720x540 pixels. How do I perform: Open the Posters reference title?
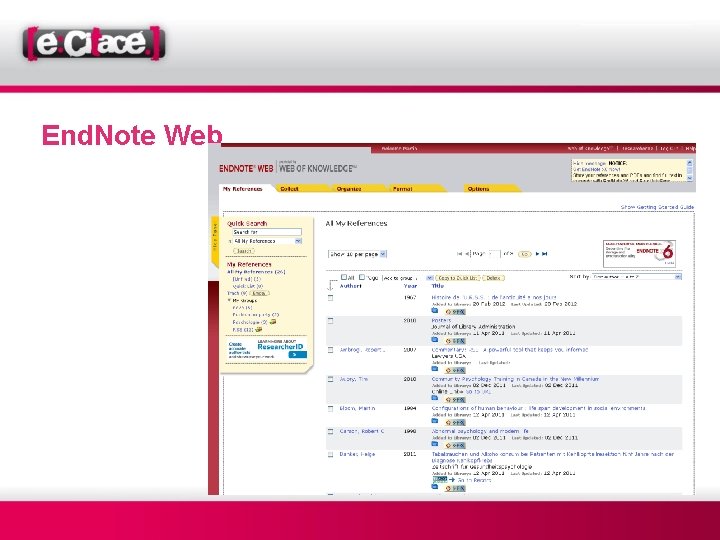tap(441, 321)
